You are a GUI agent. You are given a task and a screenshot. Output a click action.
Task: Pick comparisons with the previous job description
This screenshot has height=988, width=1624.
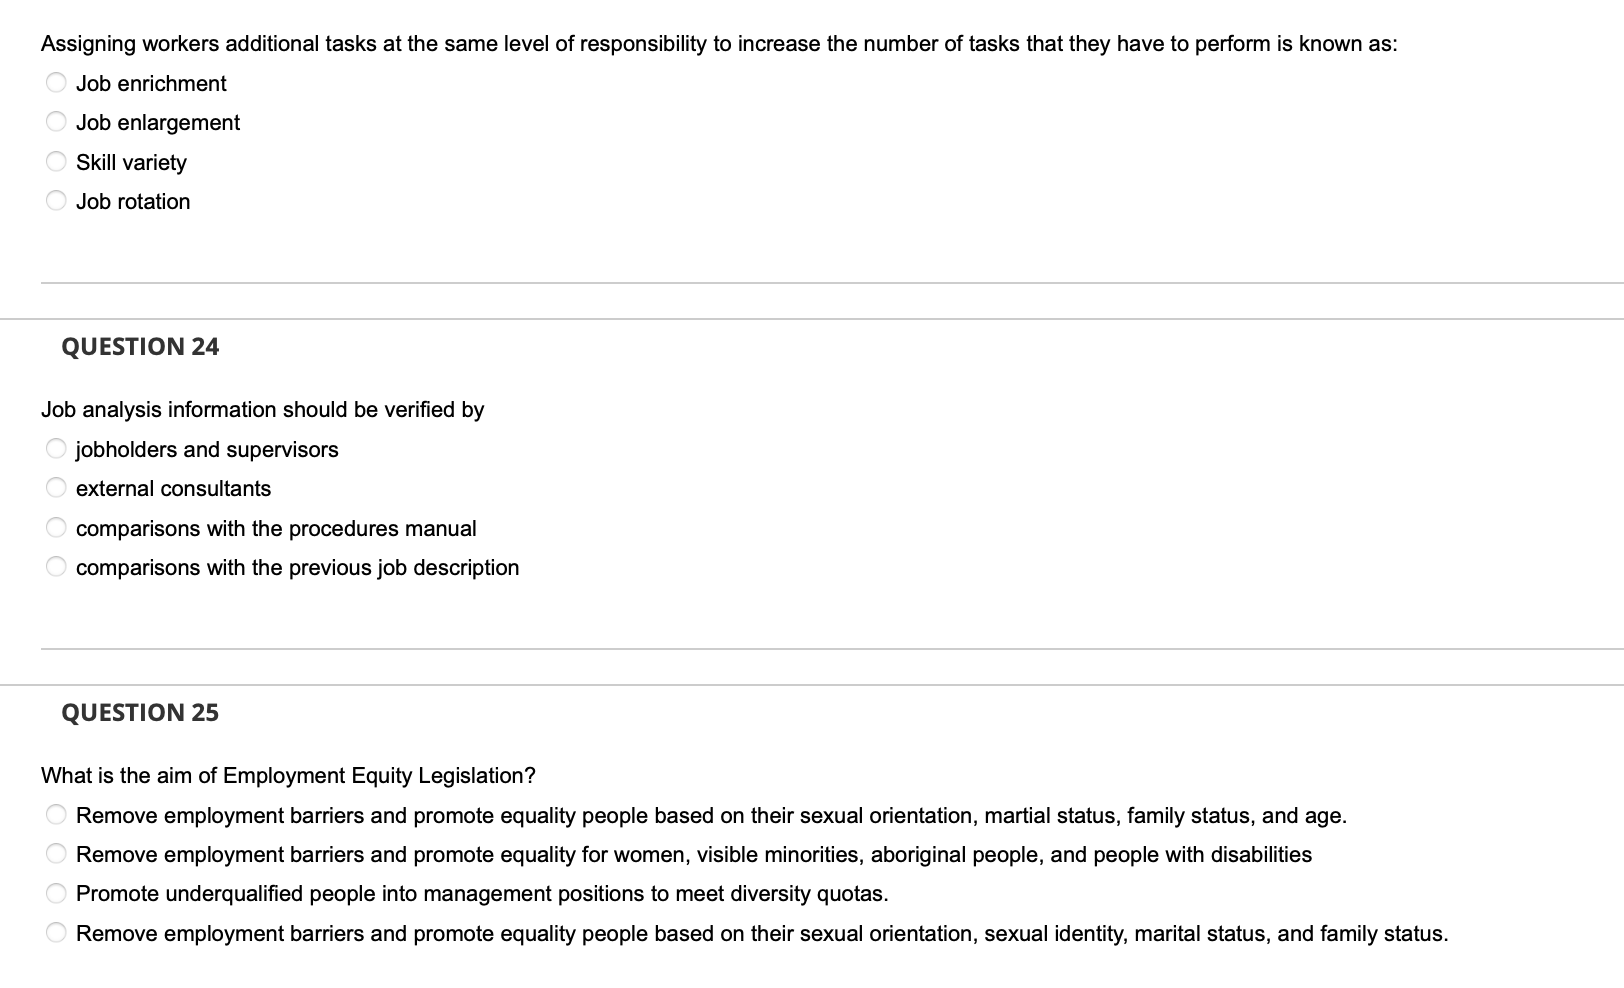[56, 566]
